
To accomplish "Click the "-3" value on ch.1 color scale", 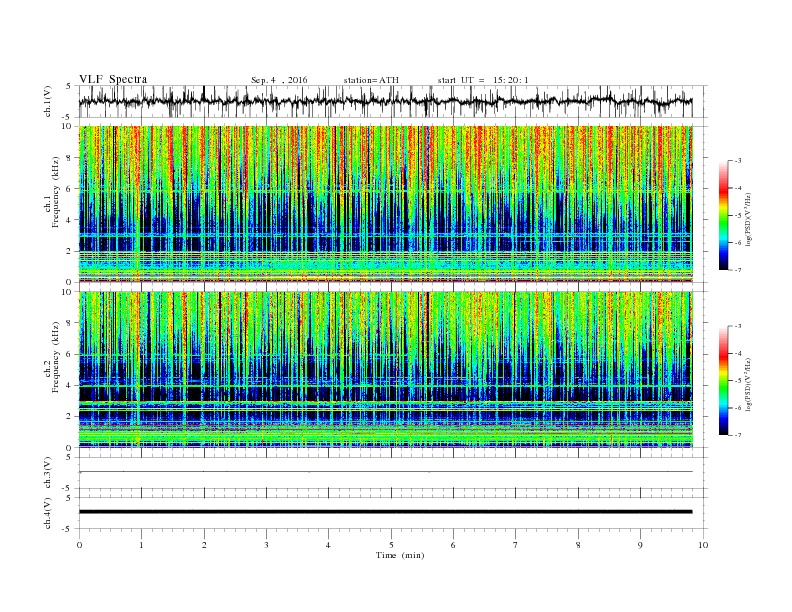I will tap(737, 161).
